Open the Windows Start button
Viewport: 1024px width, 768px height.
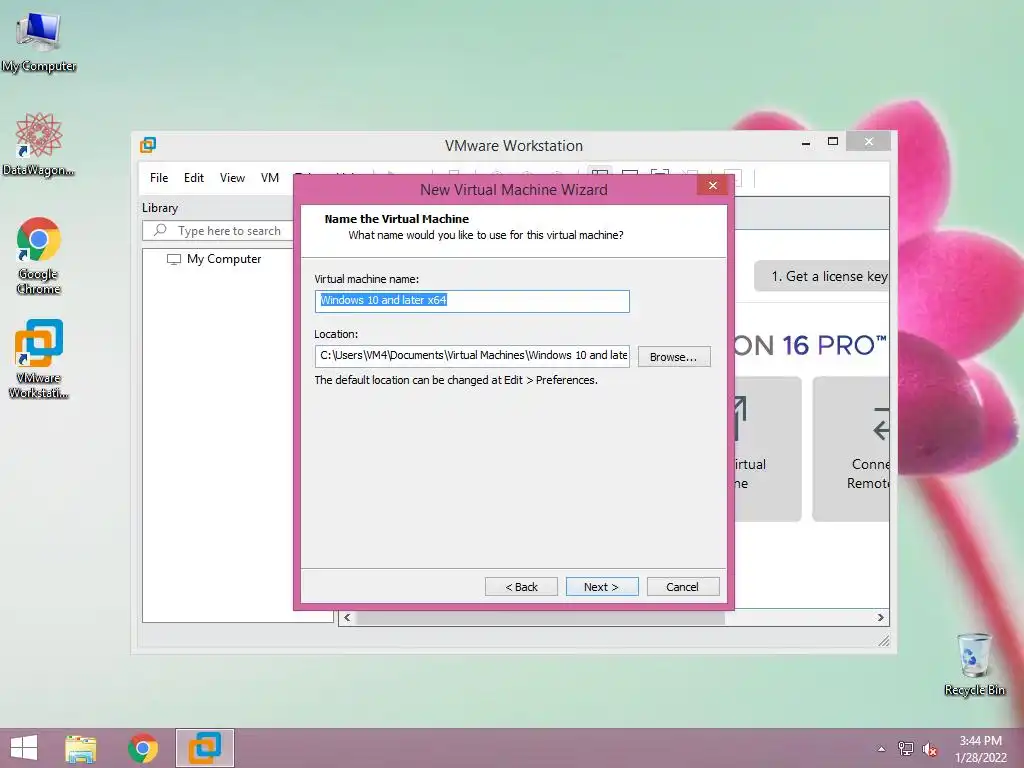[24, 748]
